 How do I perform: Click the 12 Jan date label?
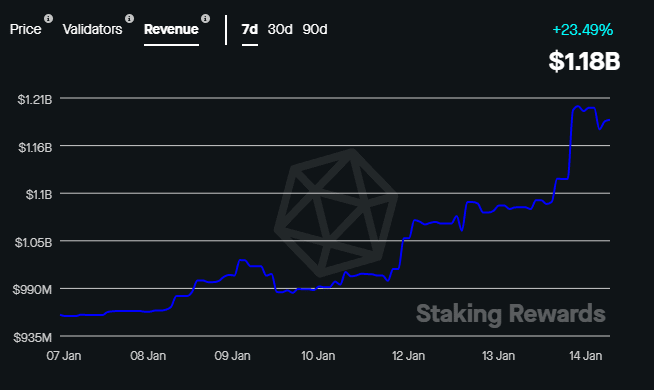coord(408,356)
